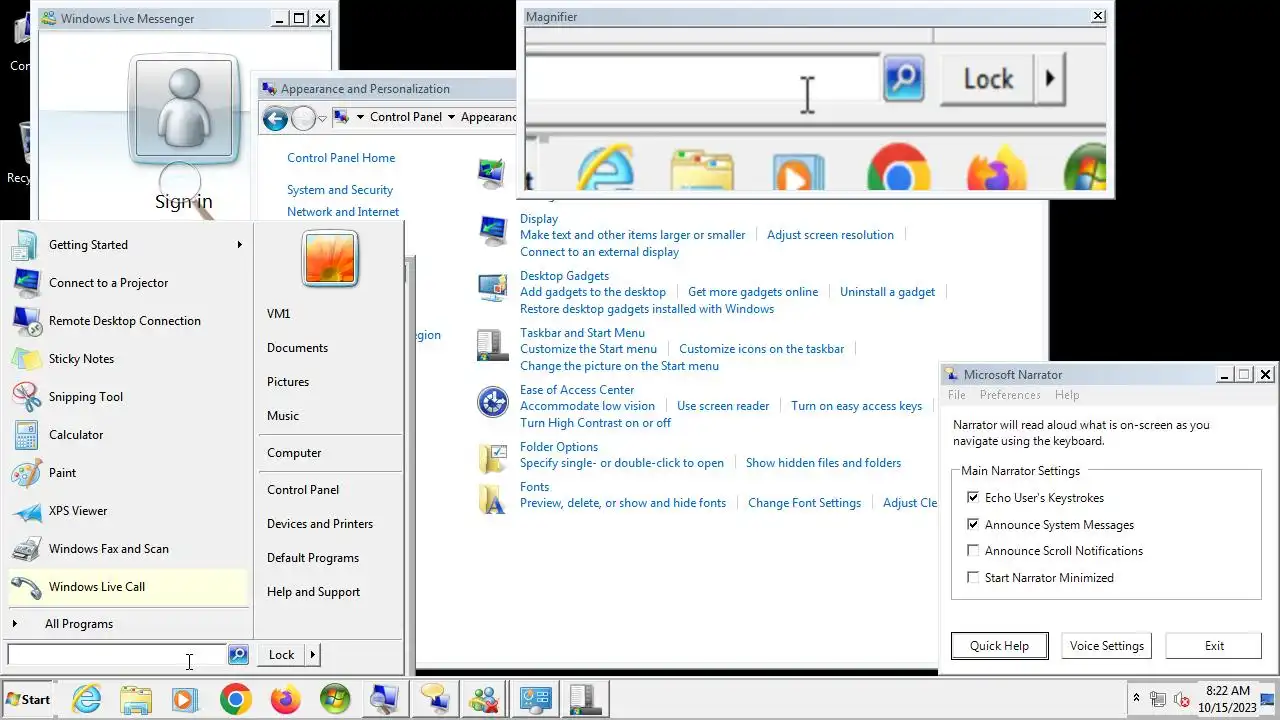Select Default Programs in Start menu
The image size is (1280, 720).
pyautogui.click(x=313, y=558)
